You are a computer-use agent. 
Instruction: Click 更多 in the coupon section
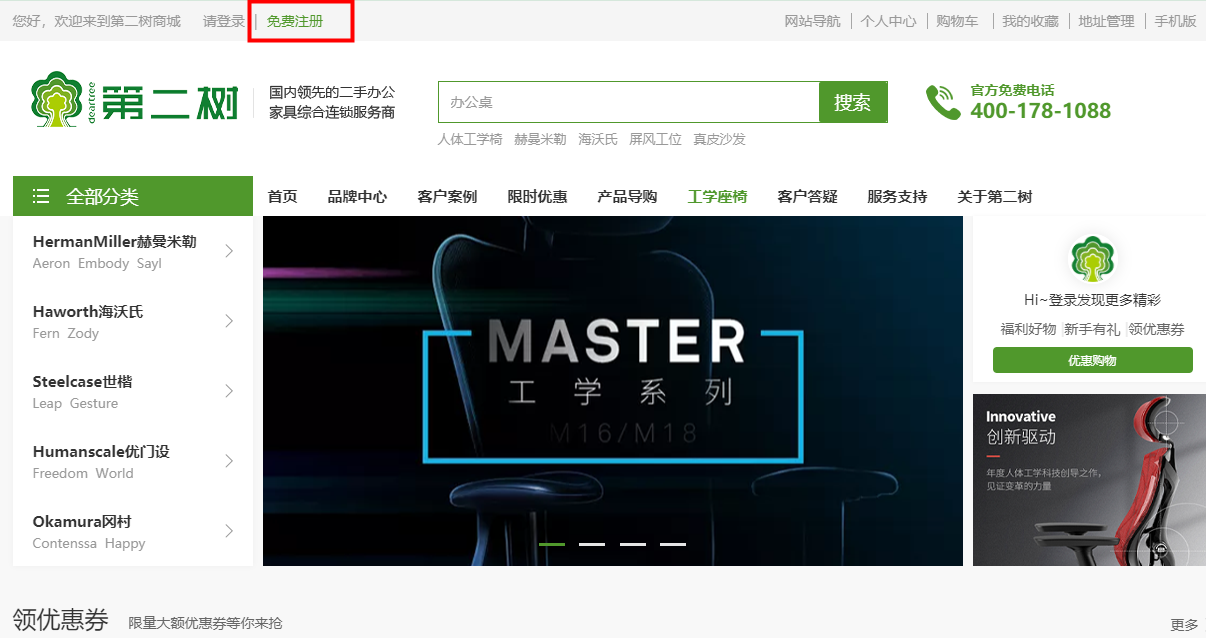click(x=1184, y=625)
